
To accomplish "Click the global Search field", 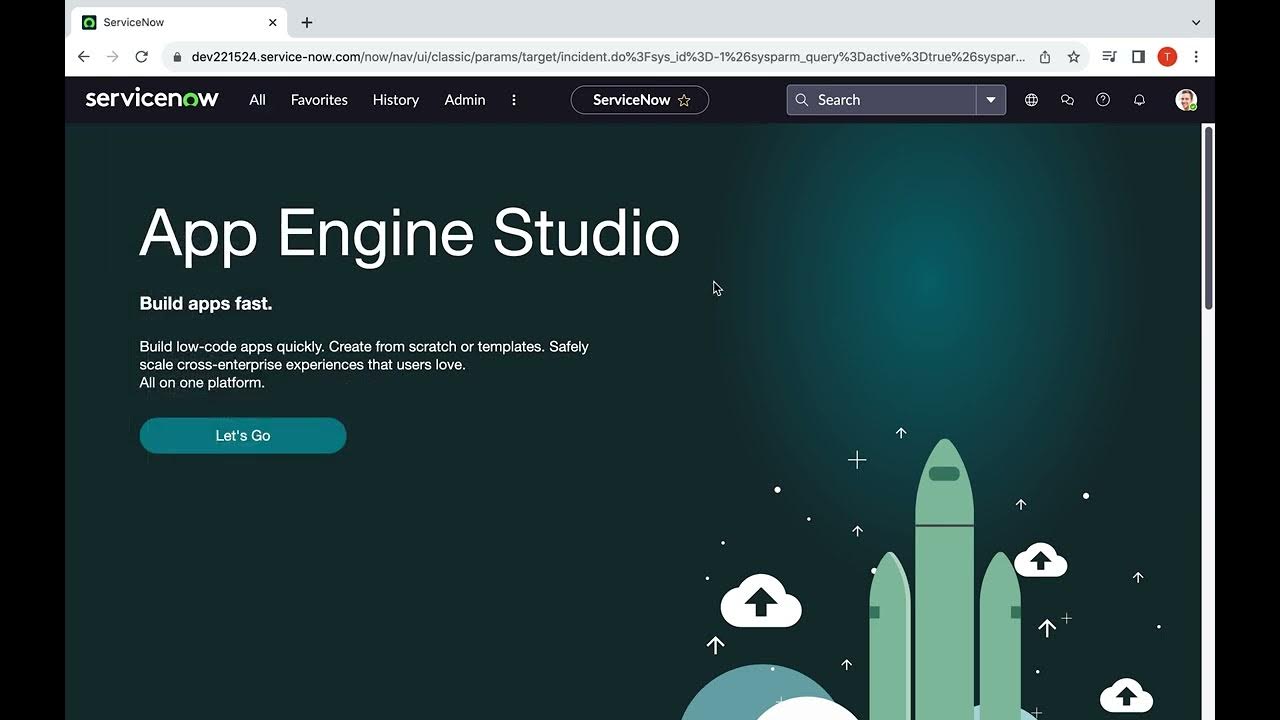I will [881, 100].
